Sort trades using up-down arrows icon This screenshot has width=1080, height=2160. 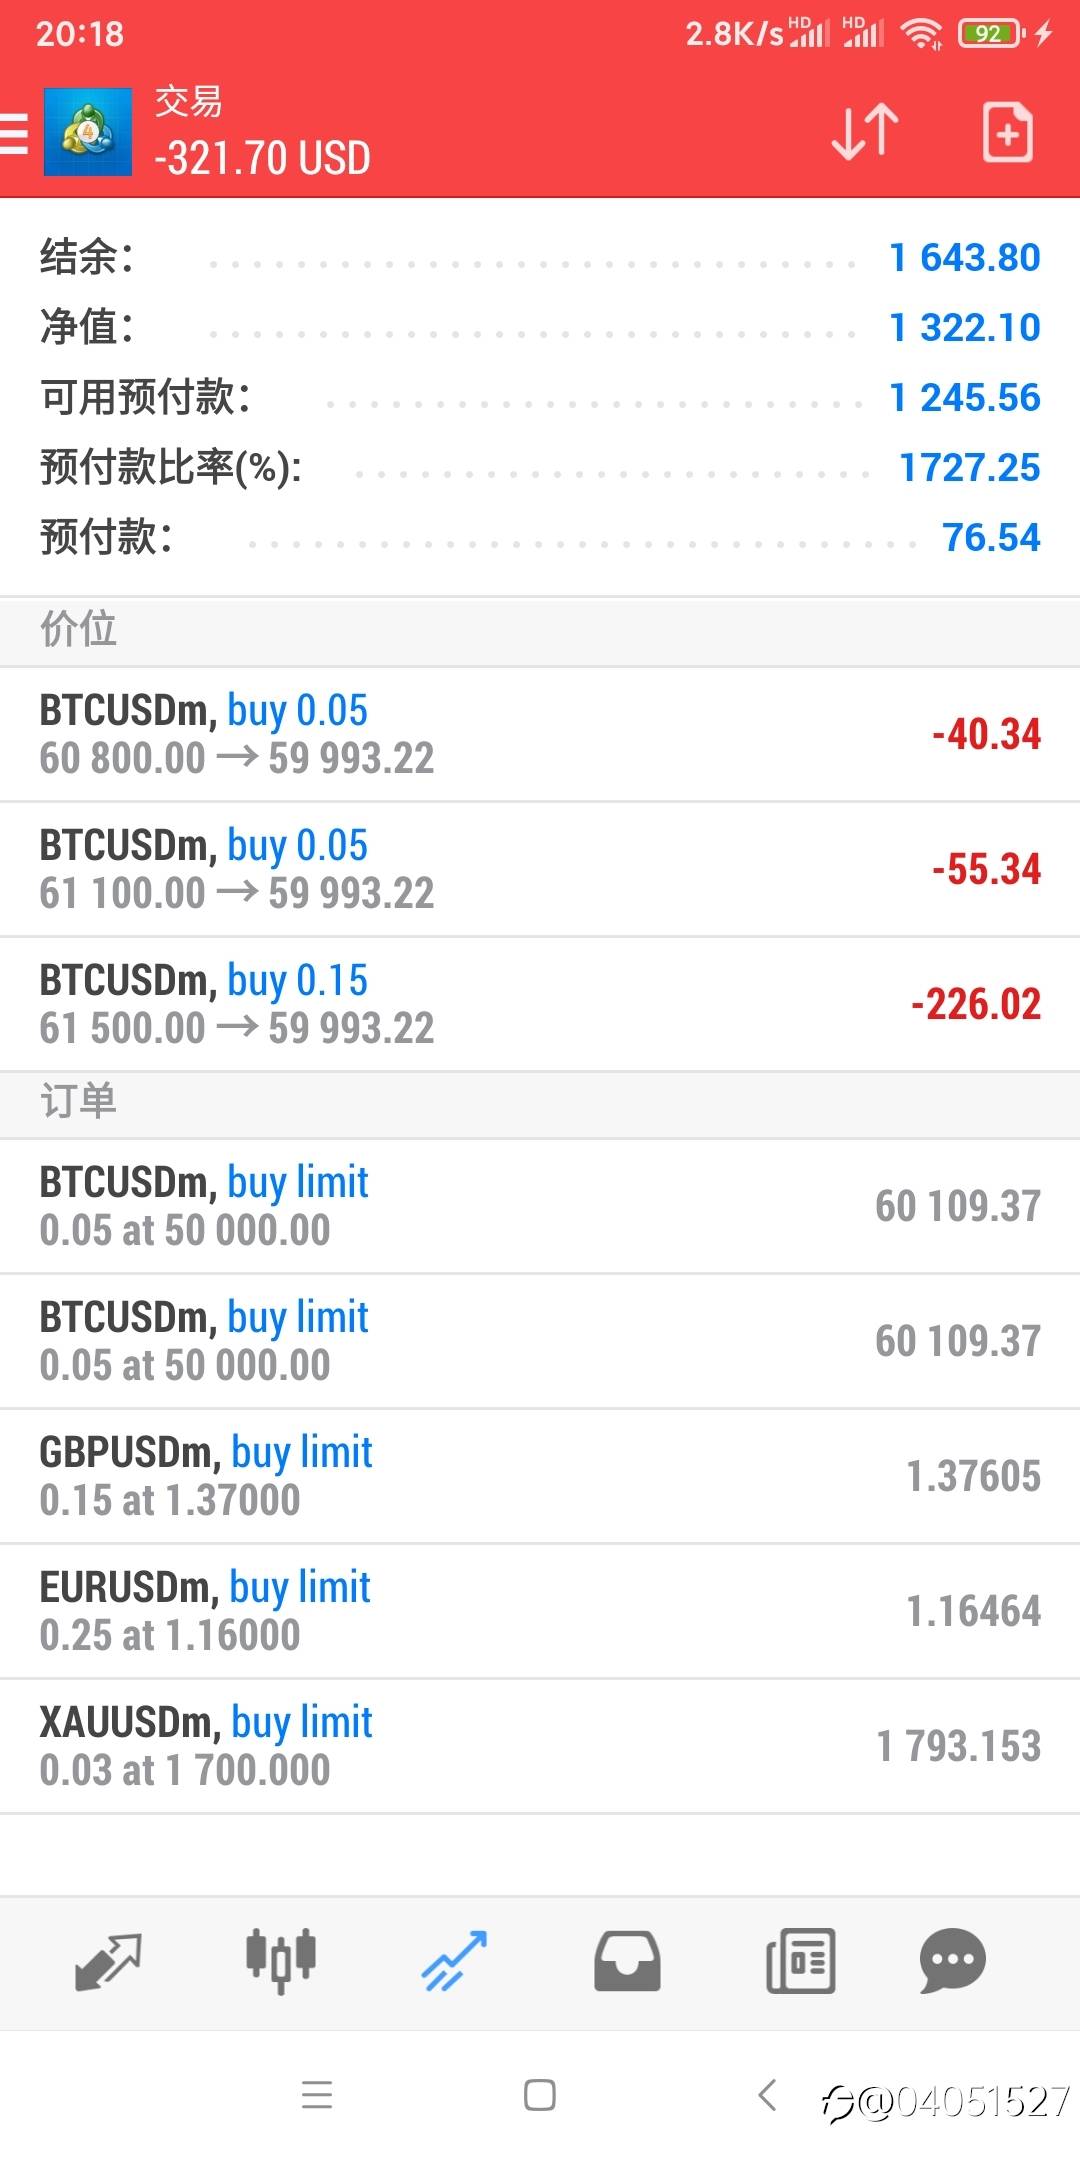click(865, 132)
